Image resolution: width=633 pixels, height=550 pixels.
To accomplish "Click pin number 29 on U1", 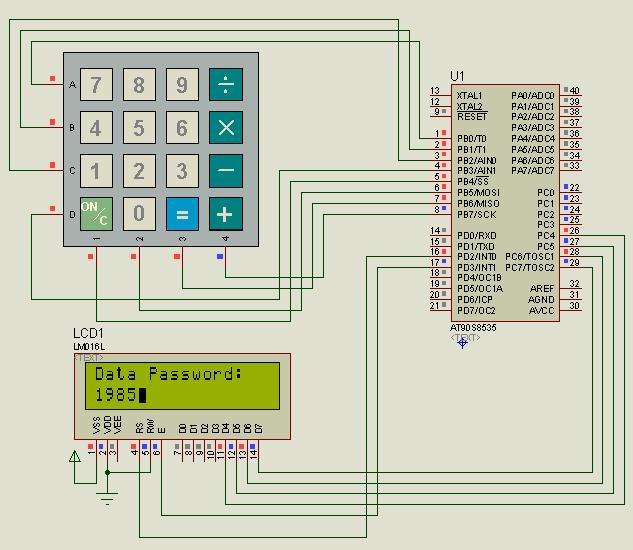I will (x=574, y=262).
